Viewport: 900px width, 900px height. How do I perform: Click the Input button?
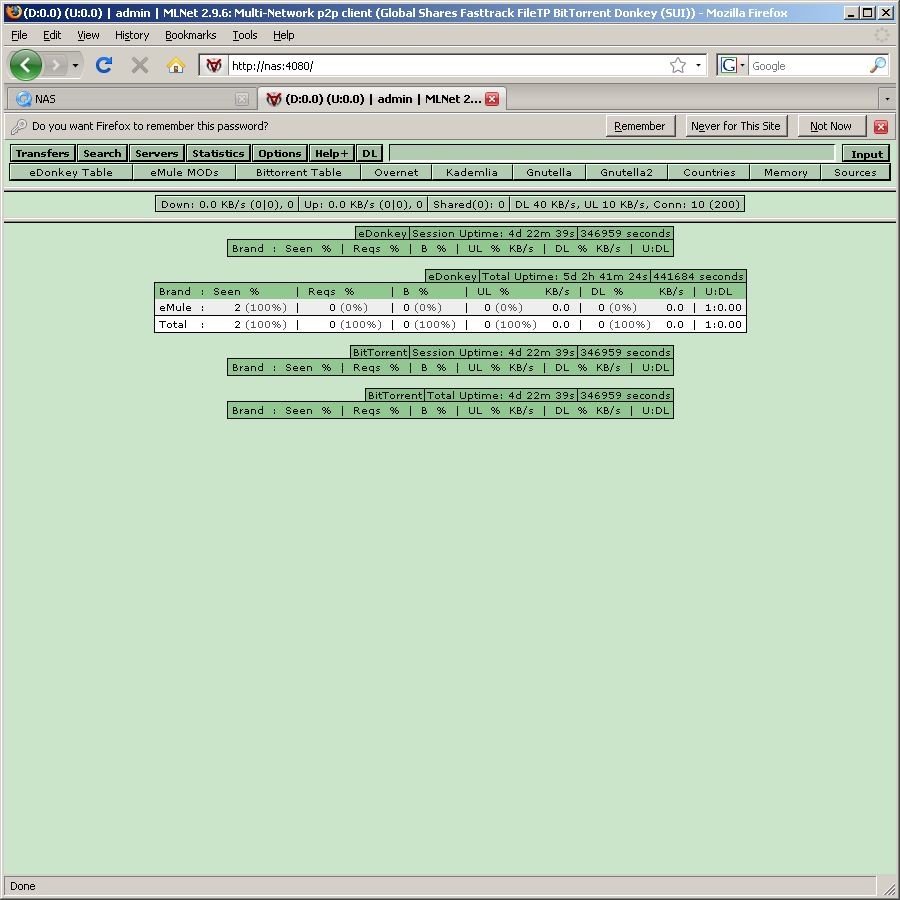(x=867, y=154)
